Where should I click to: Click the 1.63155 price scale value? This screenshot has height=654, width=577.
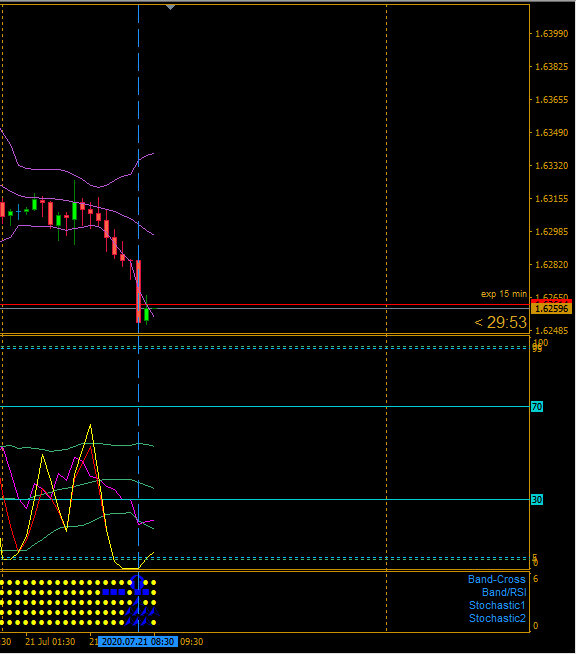click(552, 199)
